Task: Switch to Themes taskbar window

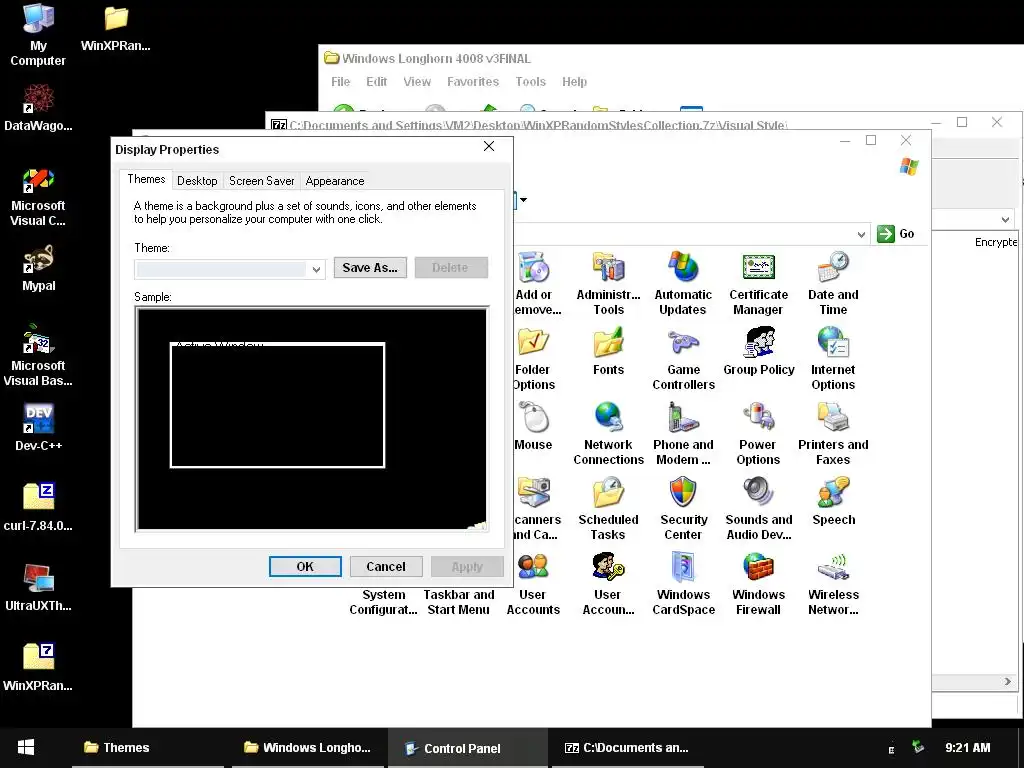Action: (x=148, y=748)
